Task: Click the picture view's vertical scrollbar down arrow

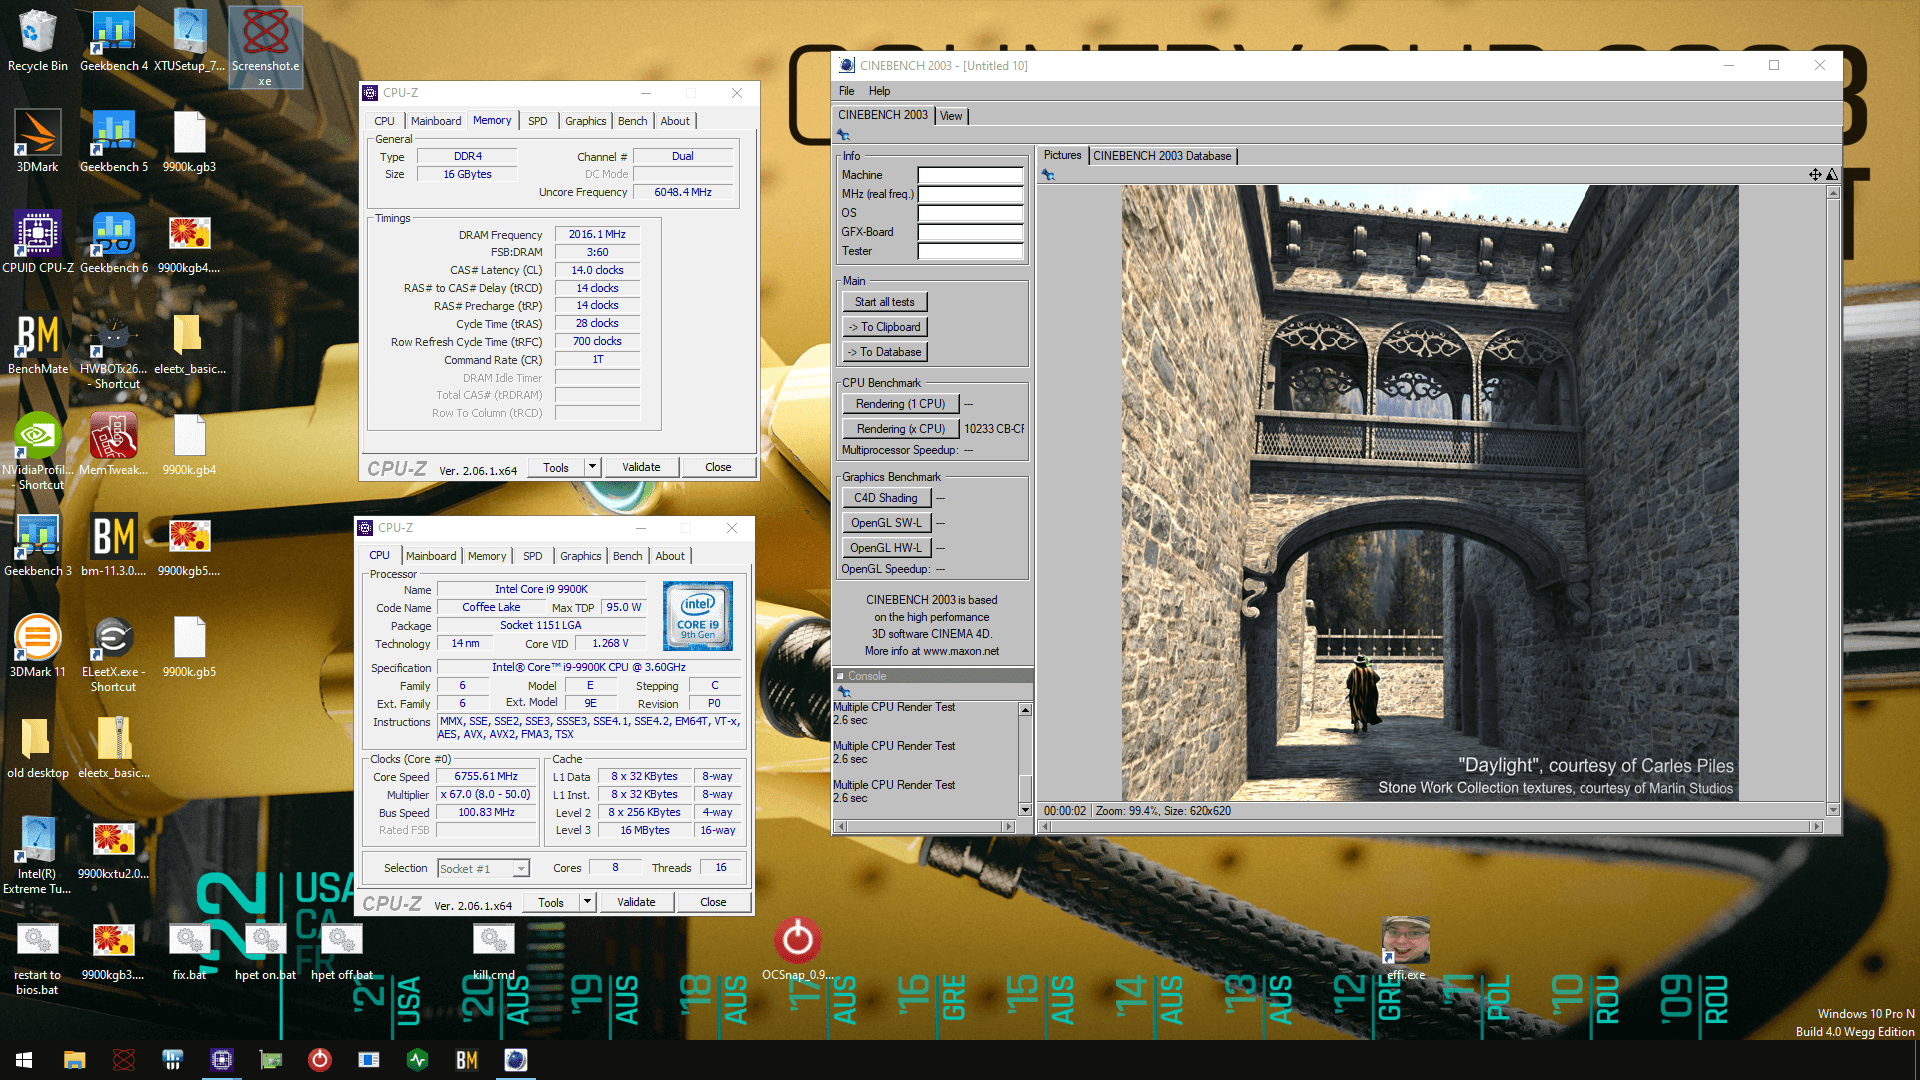Action: [1833, 810]
